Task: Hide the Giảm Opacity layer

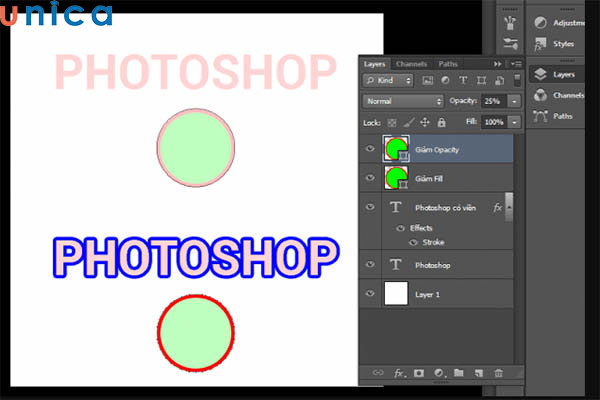Action: pos(370,149)
